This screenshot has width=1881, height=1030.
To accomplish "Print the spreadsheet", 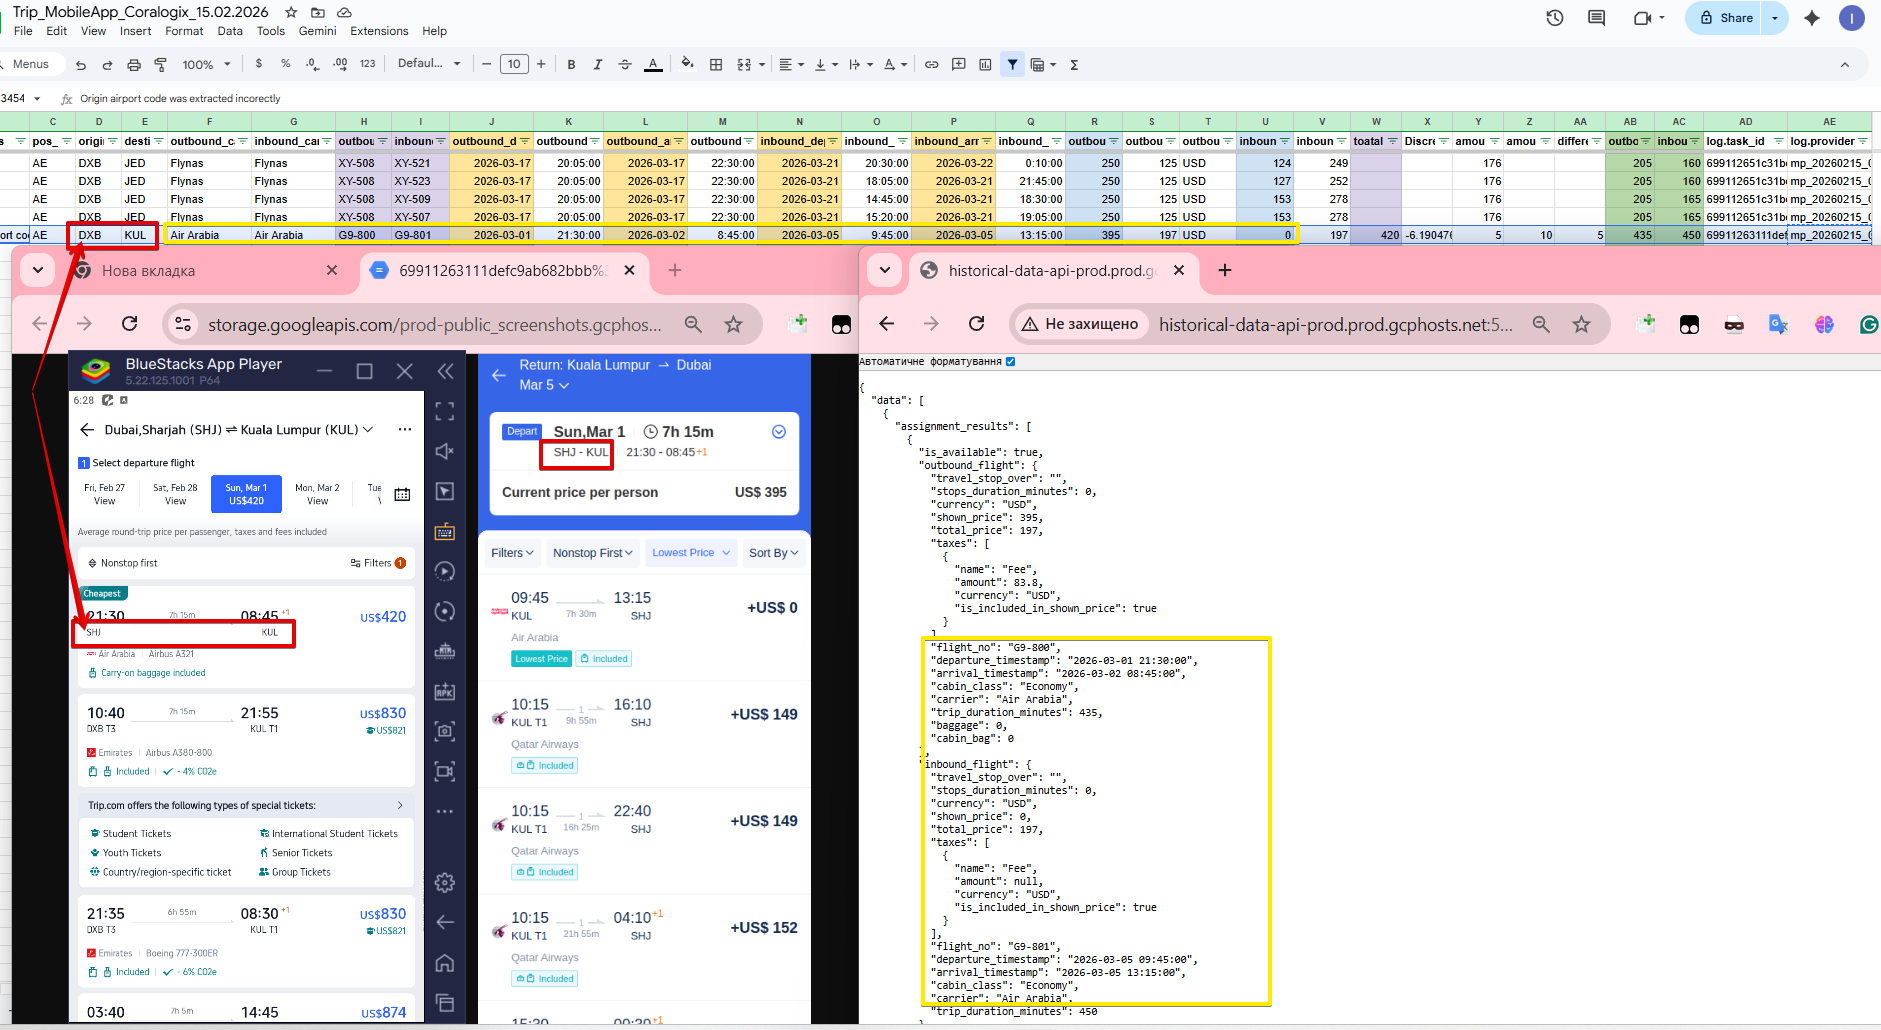I will click(134, 65).
